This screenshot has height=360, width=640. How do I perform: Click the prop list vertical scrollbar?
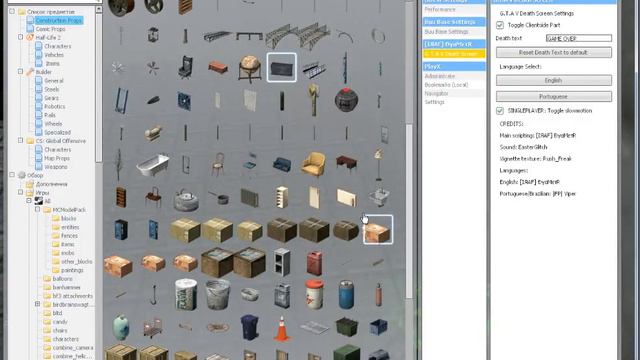pyautogui.click(x=409, y=211)
